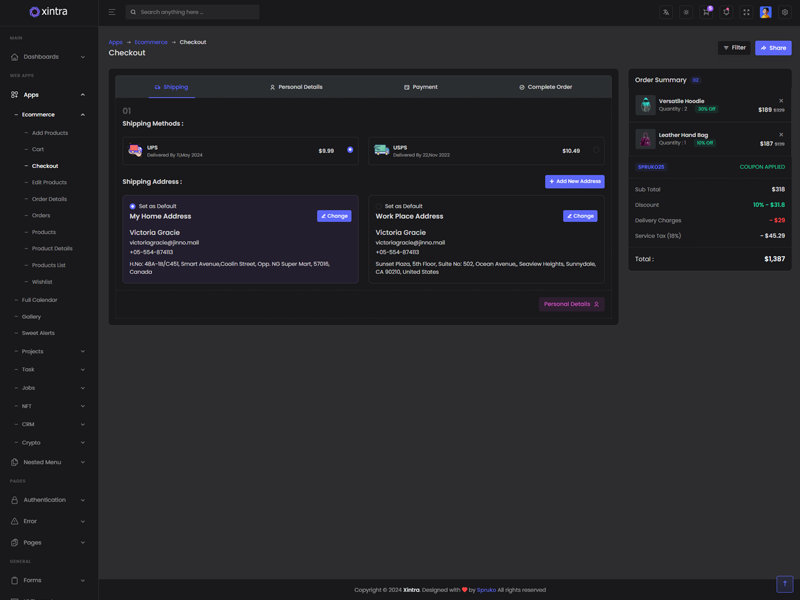
Task: Open the notifications bell icon
Action: (x=726, y=12)
